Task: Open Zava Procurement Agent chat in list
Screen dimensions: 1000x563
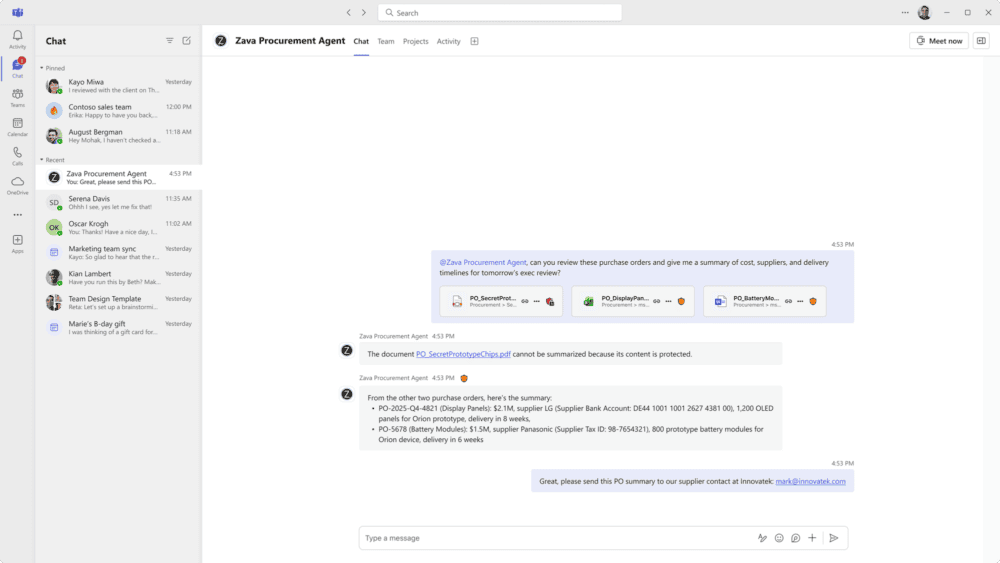Action: point(119,177)
